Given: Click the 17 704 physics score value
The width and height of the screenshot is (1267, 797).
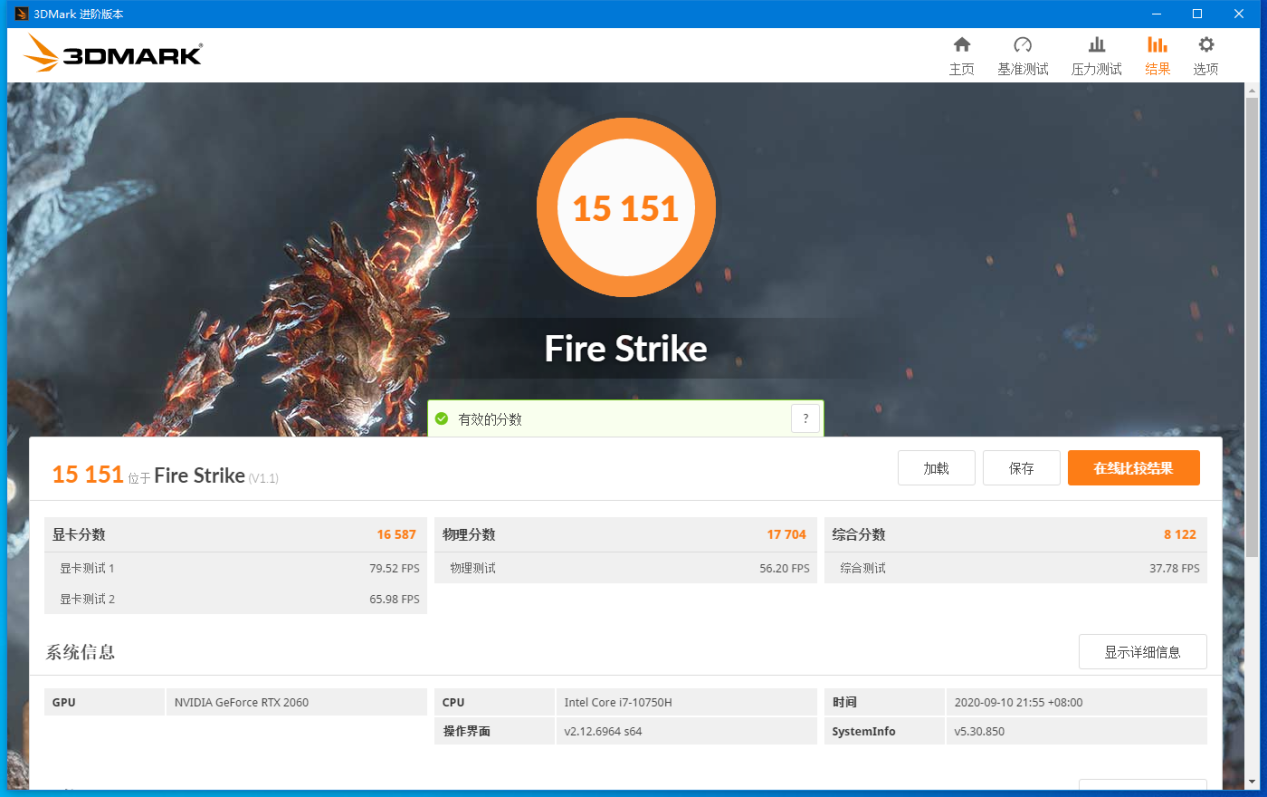Looking at the screenshot, I should pyautogui.click(x=786, y=535).
